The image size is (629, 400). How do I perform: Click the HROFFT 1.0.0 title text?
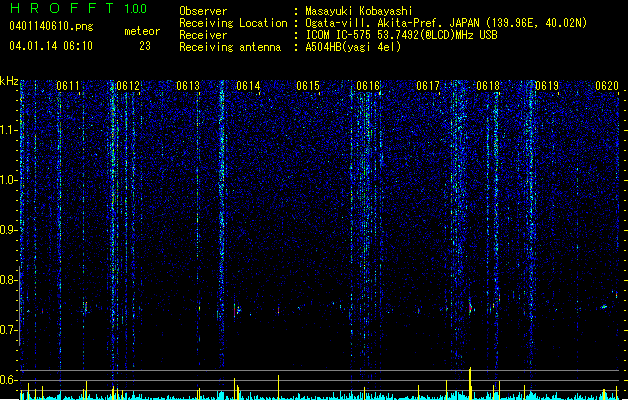79,8
